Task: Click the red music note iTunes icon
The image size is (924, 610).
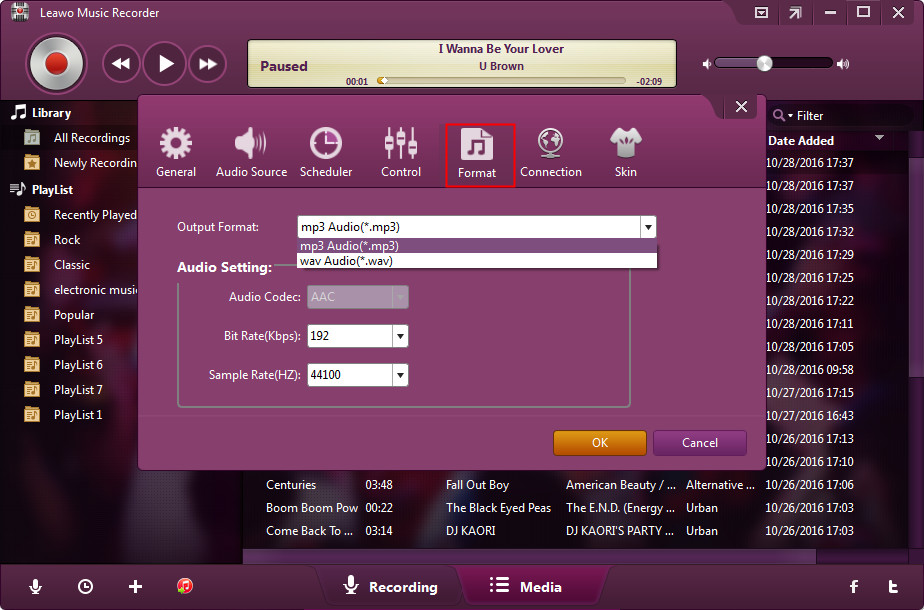Action: point(185,586)
